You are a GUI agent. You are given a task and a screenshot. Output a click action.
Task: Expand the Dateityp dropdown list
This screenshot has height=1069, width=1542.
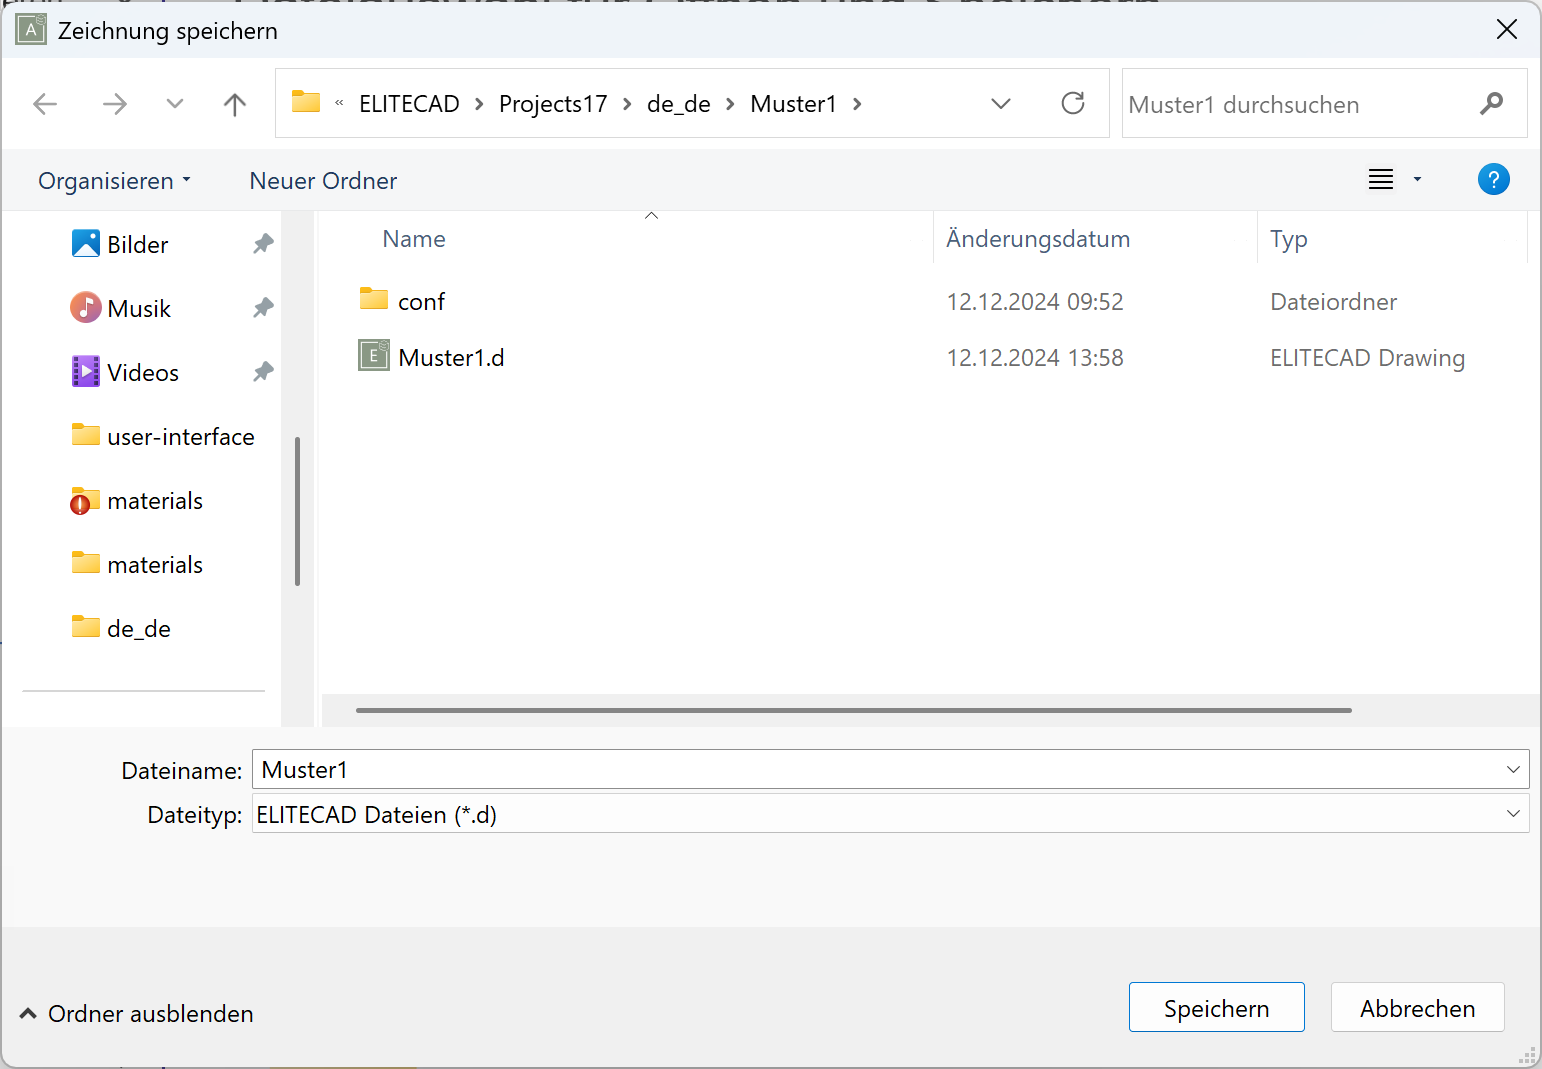(x=1512, y=814)
